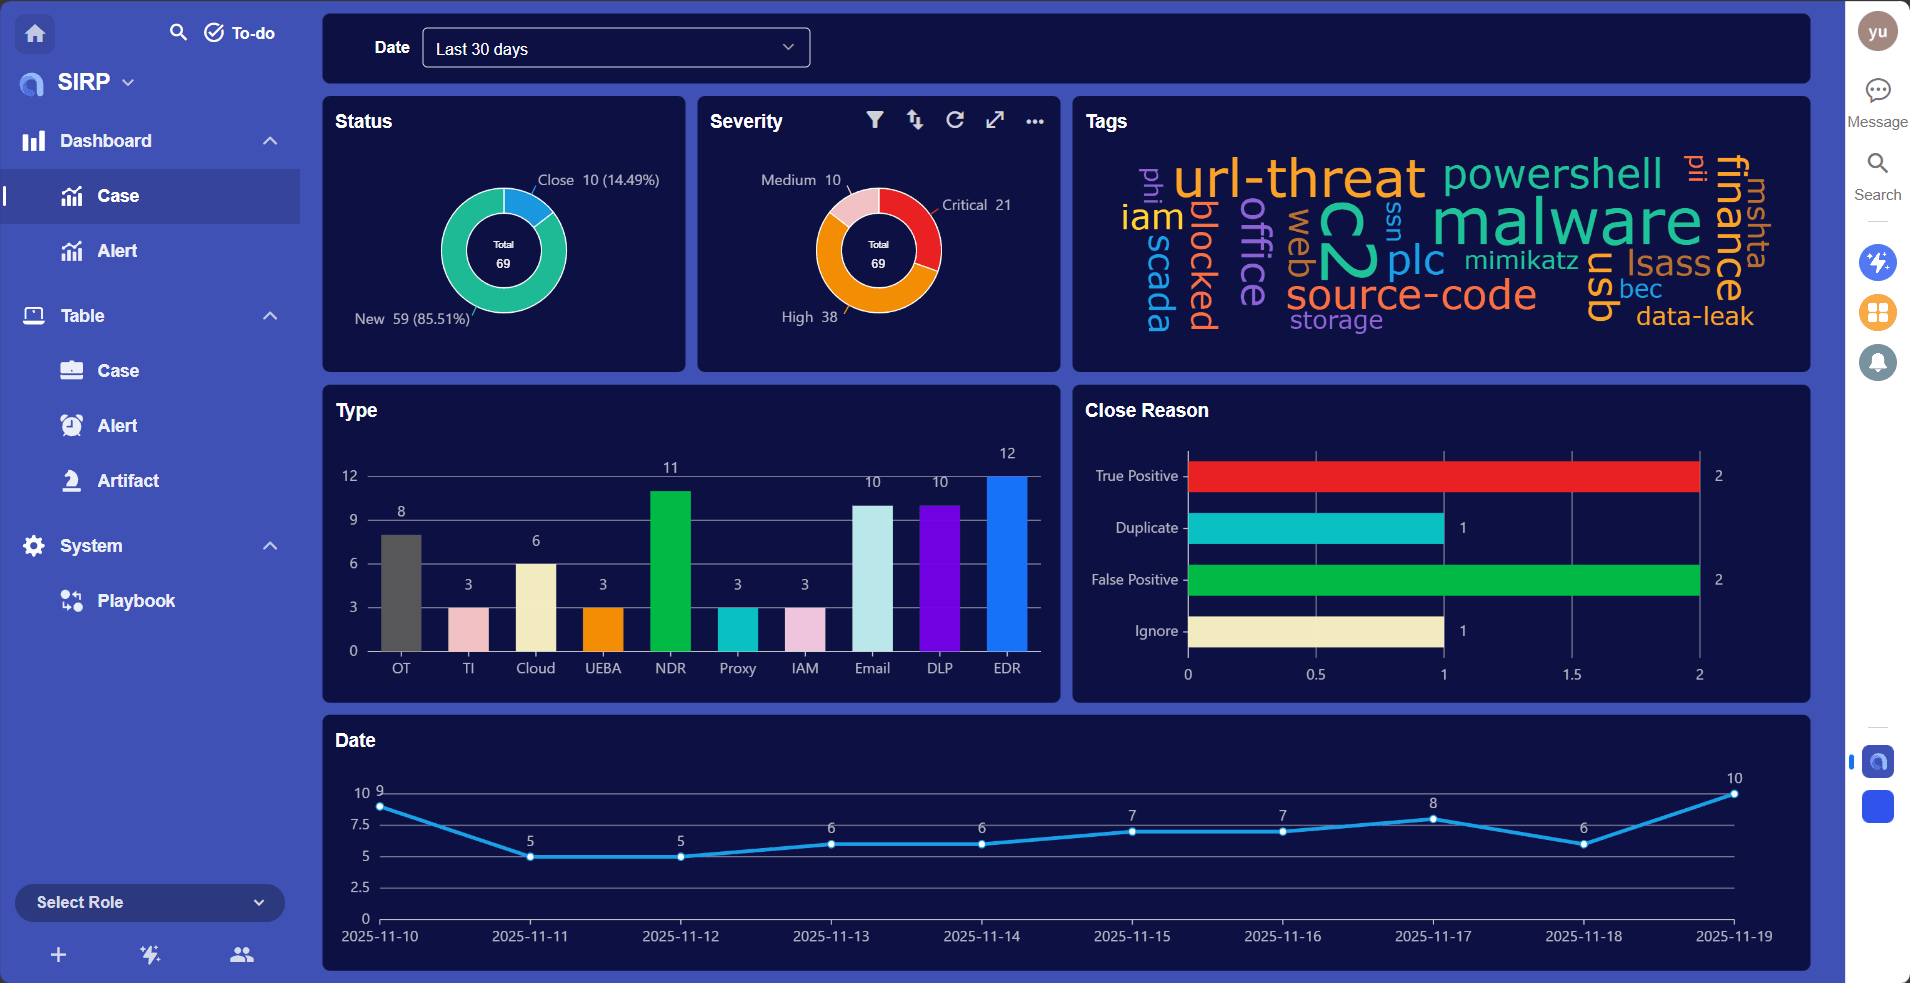Expand the Severity widget to fullscreen
1910x983 pixels.
pyautogui.click(x=995, y=120)
